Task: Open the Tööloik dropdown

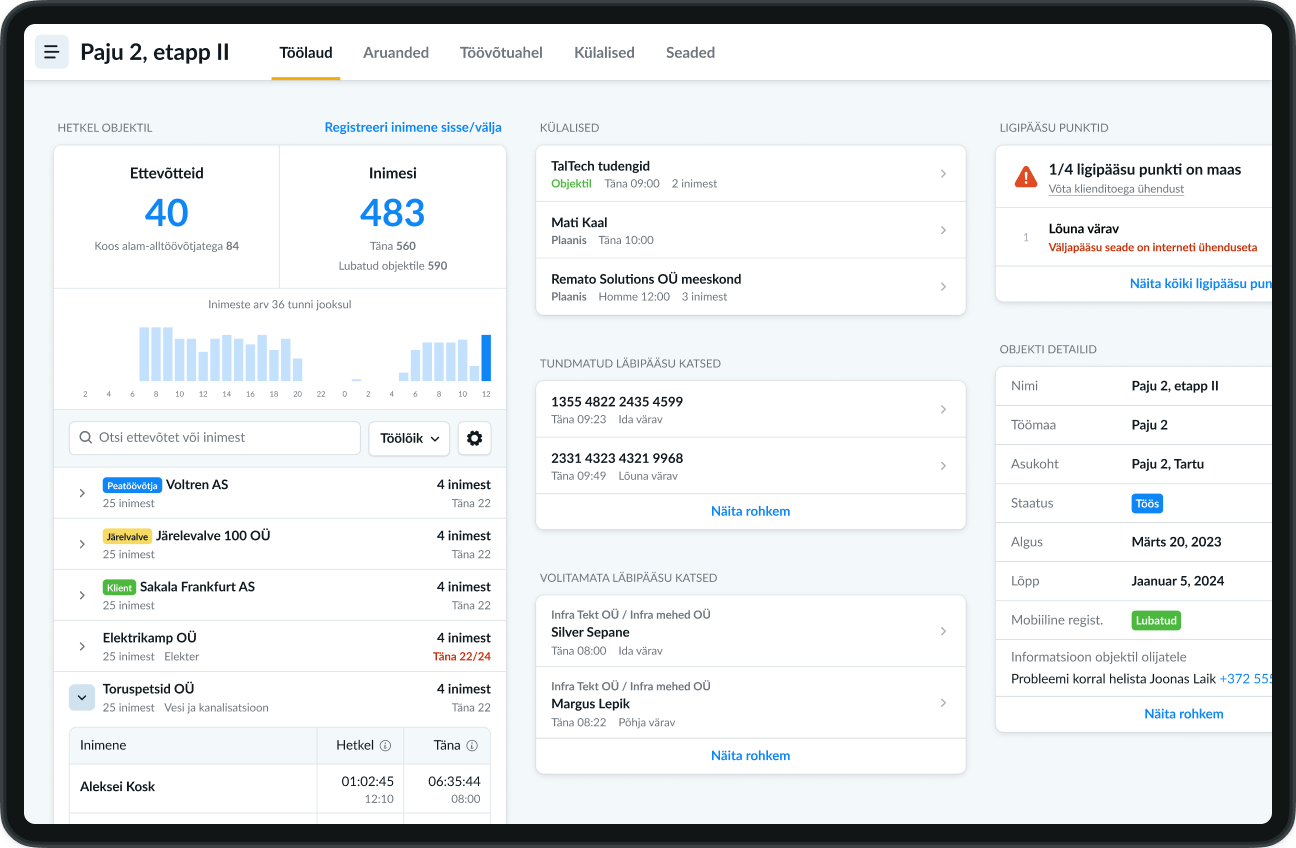Action: (409, 438)
